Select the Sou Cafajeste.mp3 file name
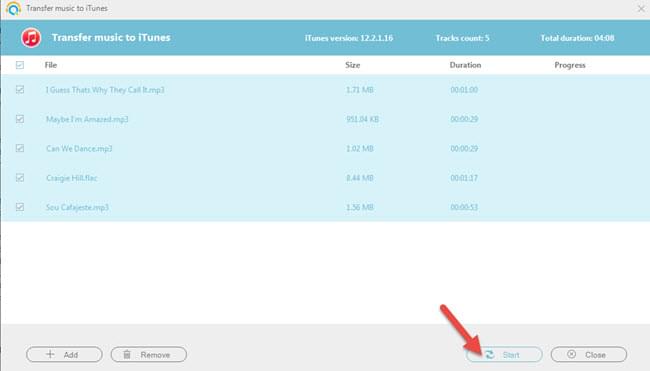Screen dimensions: 650x371 point(77,207)
